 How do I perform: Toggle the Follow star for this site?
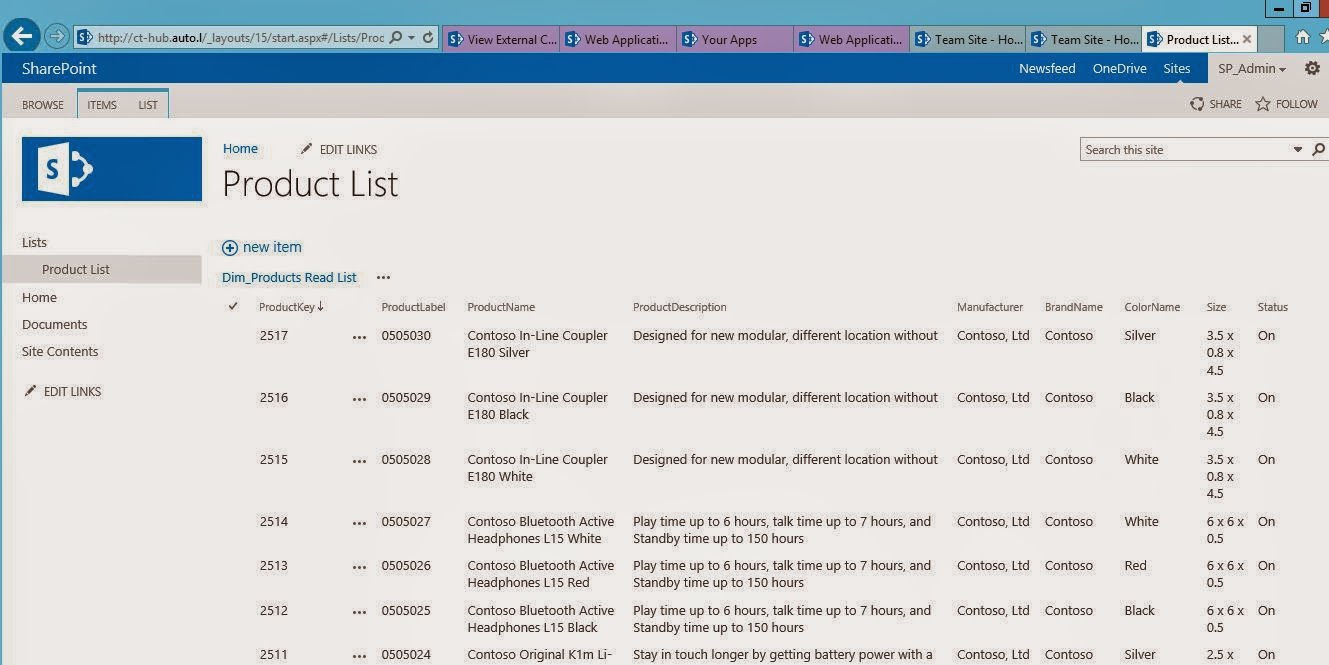tap(1264, 103)
